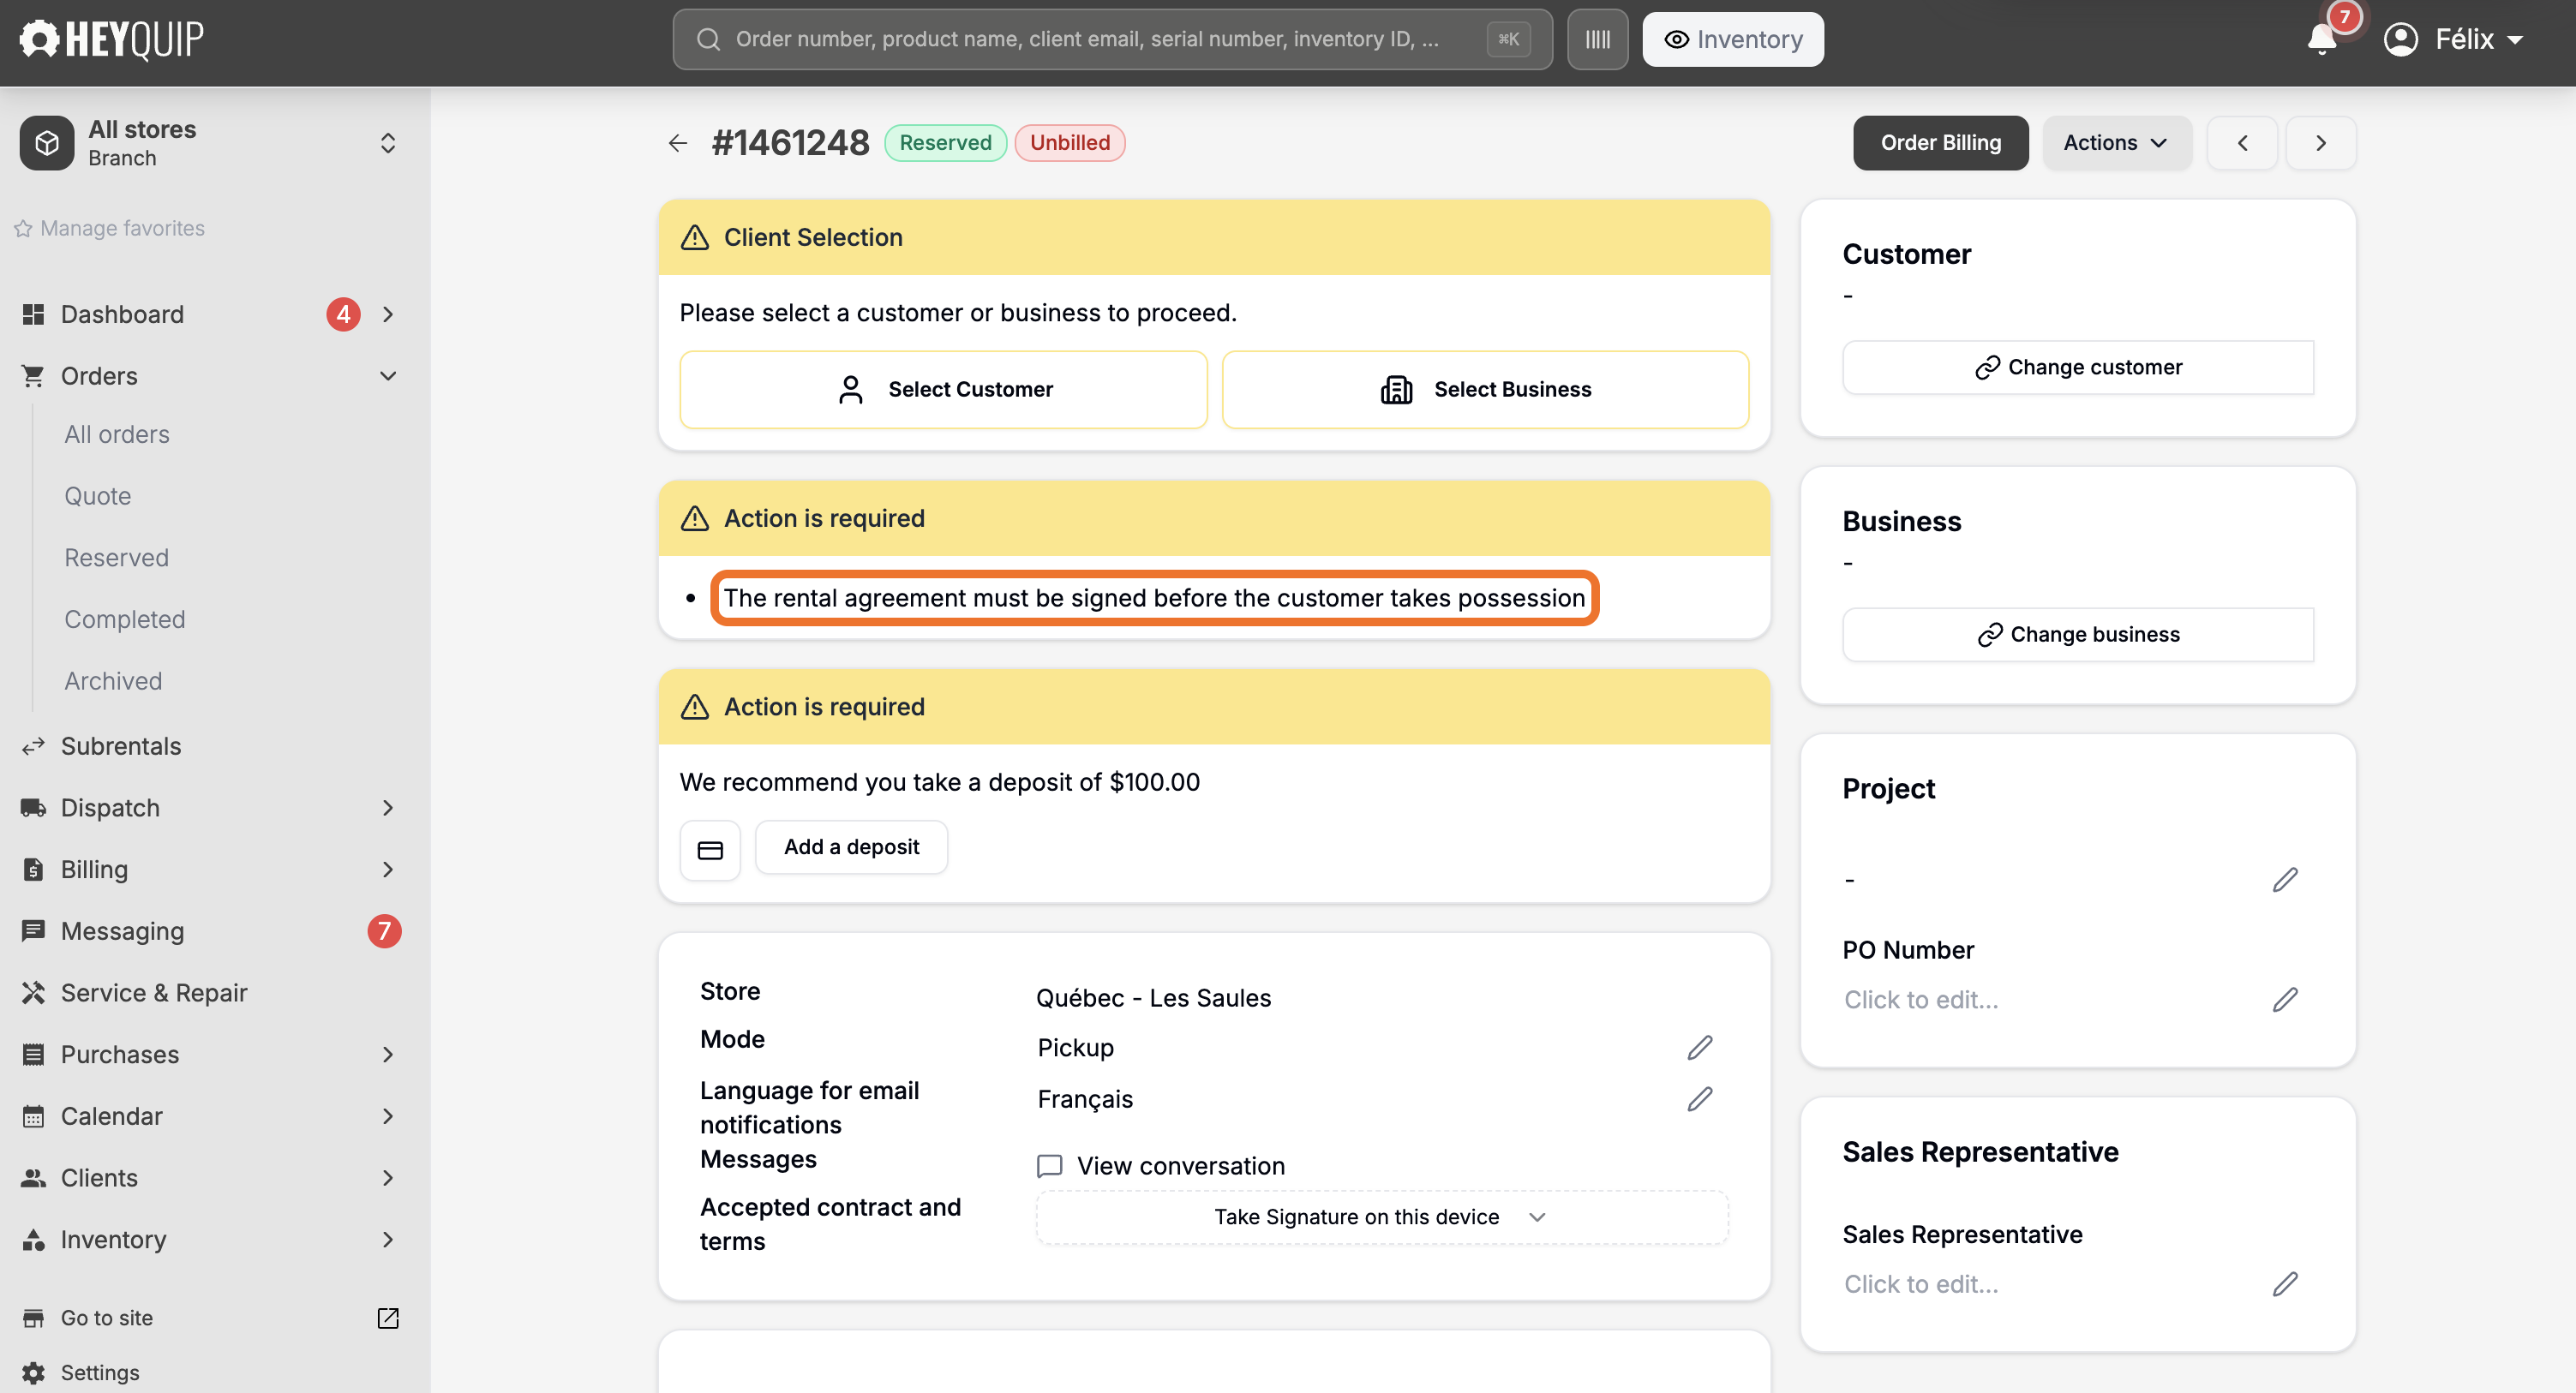Open the Félix user menu

point(2454,39)
